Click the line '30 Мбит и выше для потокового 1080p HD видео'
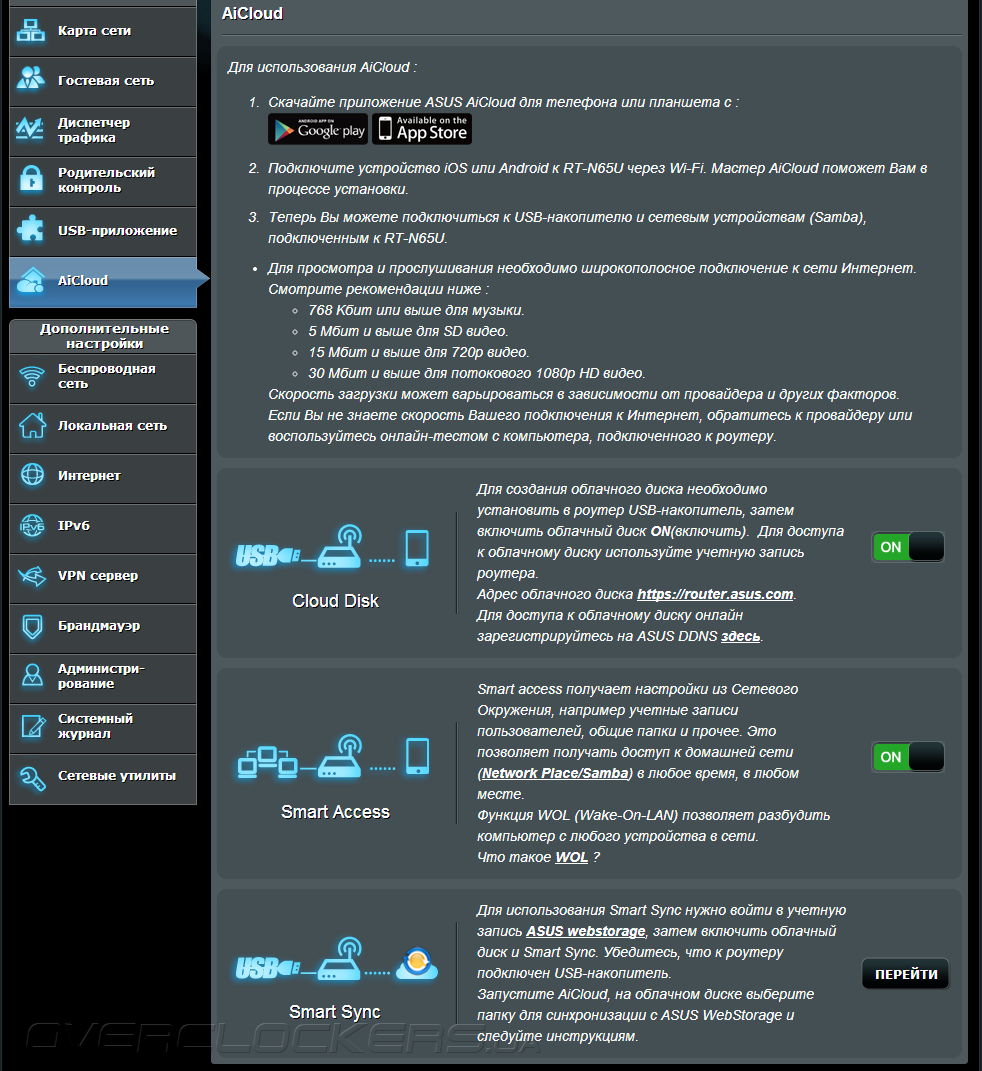982x1071 pixels. click(x=477, y=373)
